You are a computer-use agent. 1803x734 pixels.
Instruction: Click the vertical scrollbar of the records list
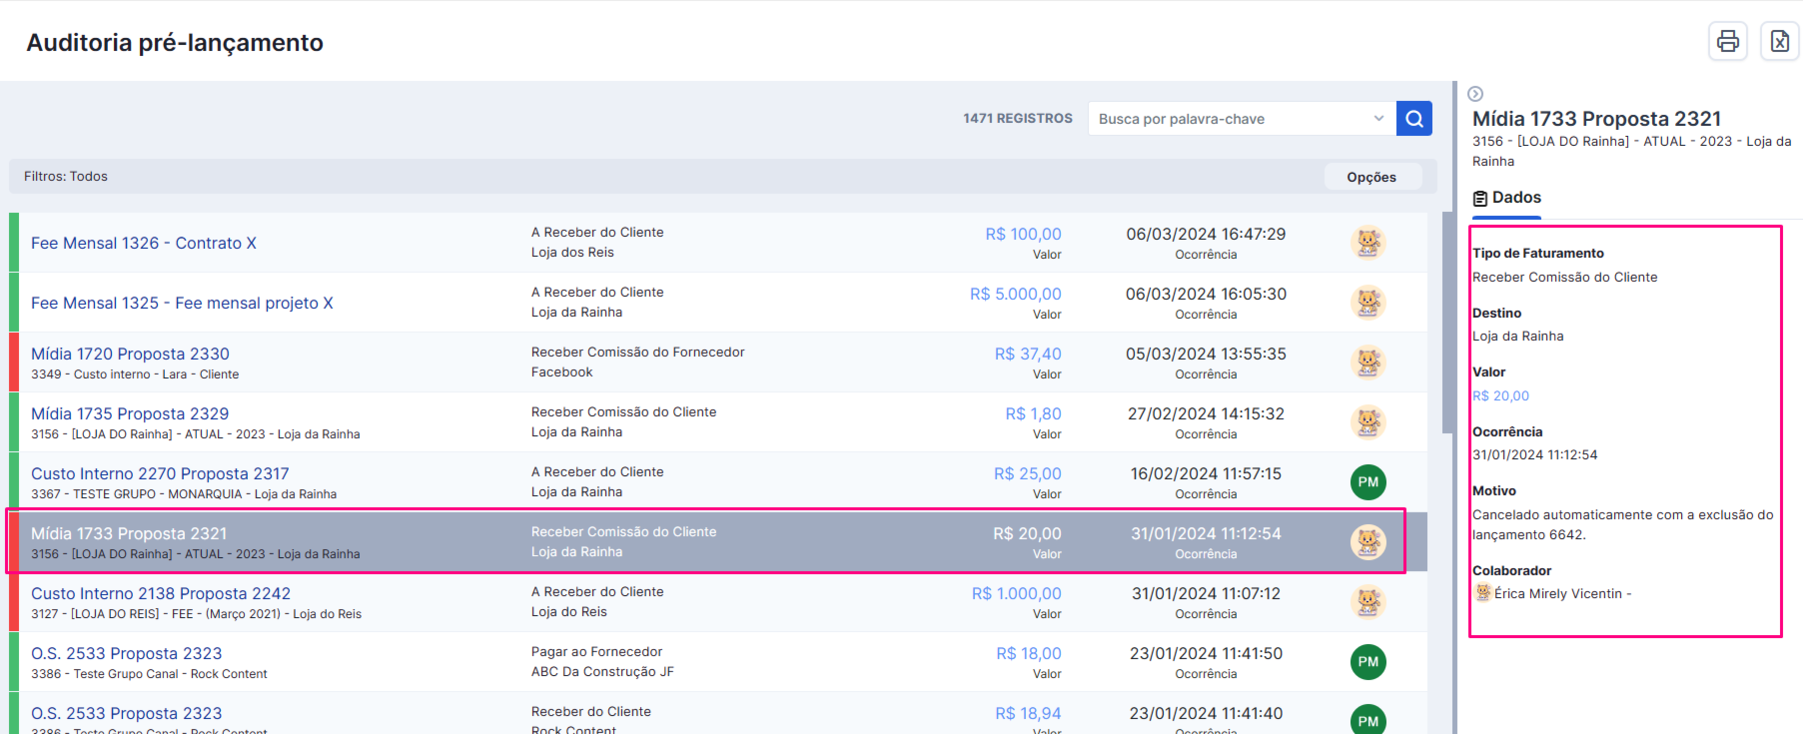pos(1447,322)
